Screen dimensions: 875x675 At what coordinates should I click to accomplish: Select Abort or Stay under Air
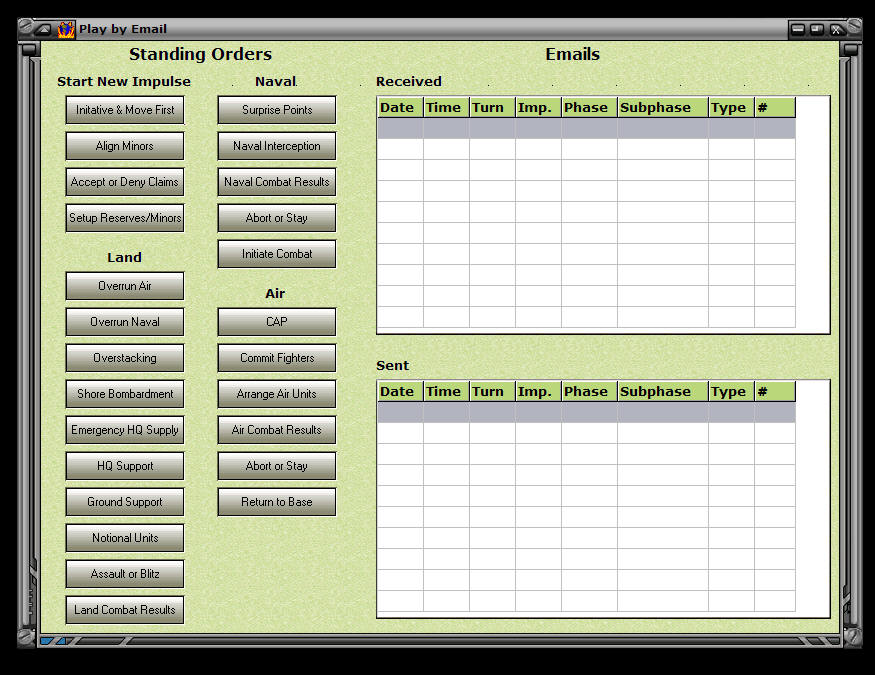(x=277, y=466)
